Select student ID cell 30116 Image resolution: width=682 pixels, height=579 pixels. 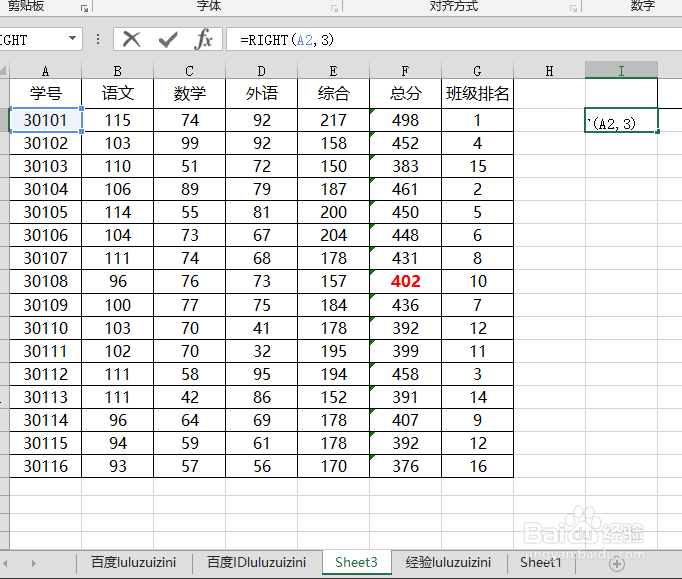pos(45,466)
